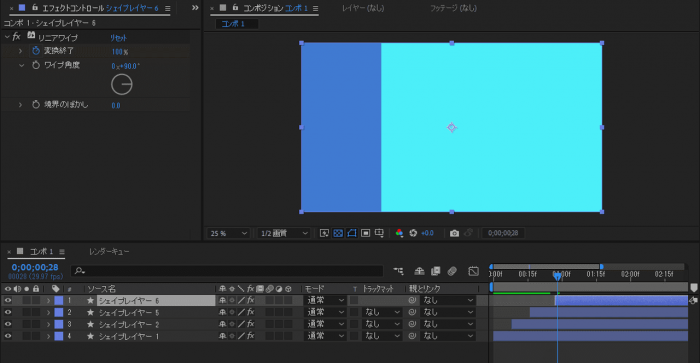
Task: Click the search magnifier in timeline
Action: click(x=79, y=271)
